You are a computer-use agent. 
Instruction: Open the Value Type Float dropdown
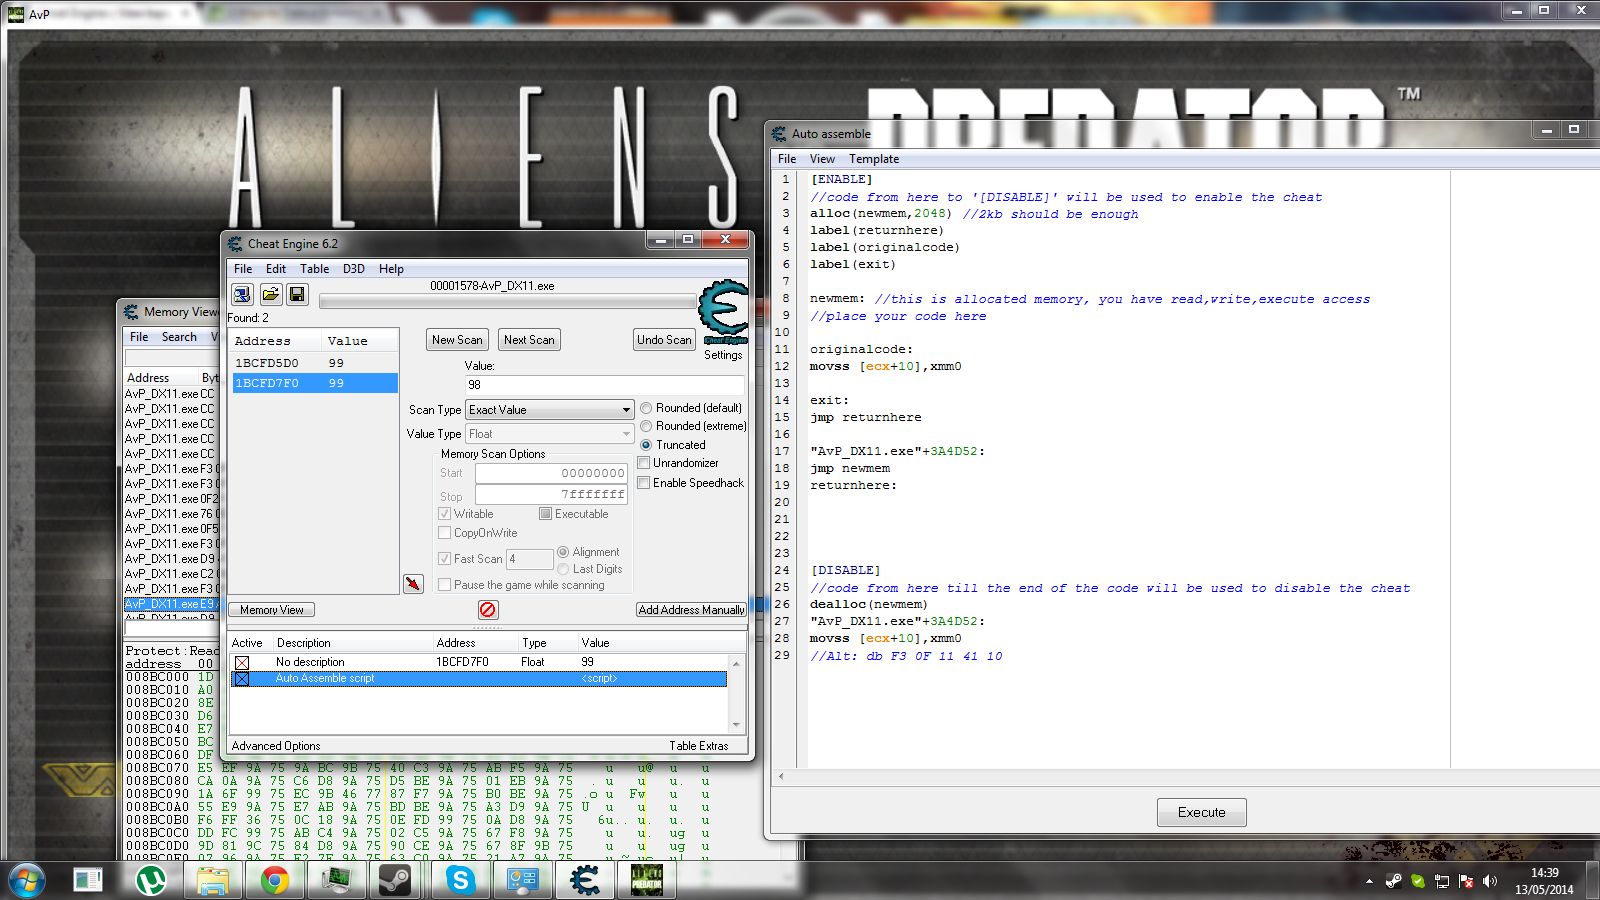point(550,434)
